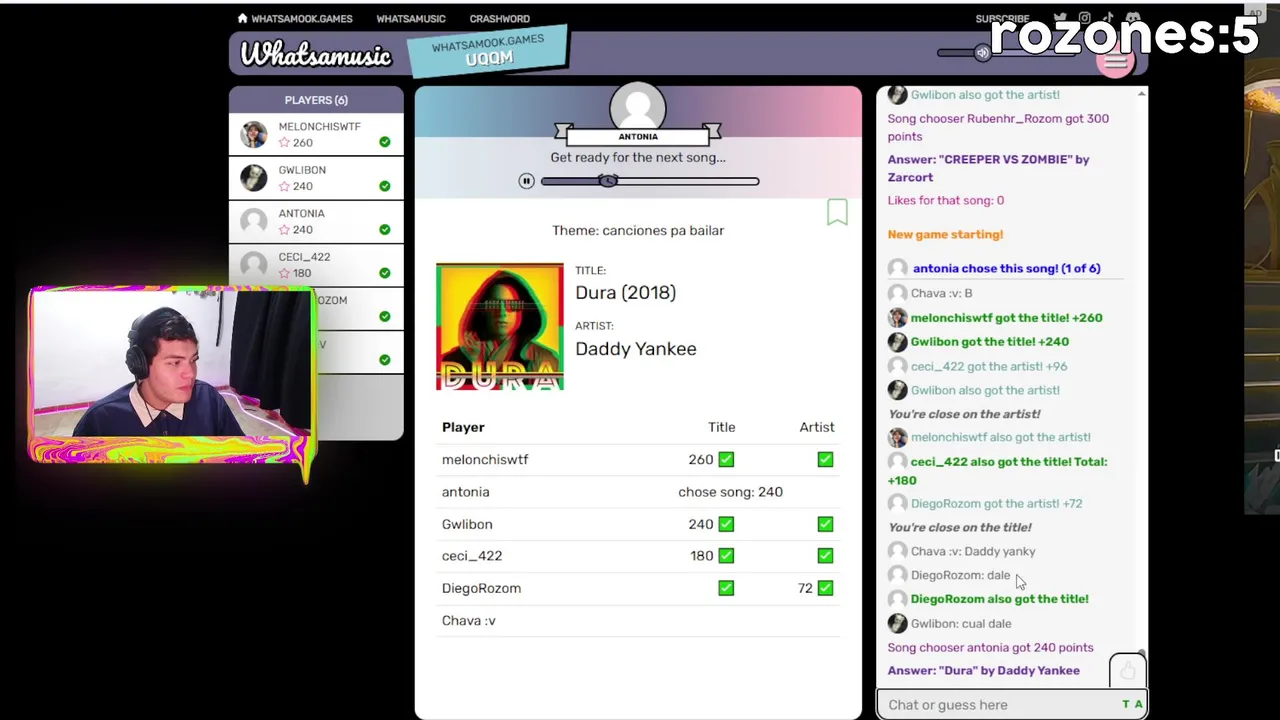Click the home icon beside WHATSAMOOK.GAMES
The height and width of the screenshot is (720, 1280).
[x=242, y=18]
